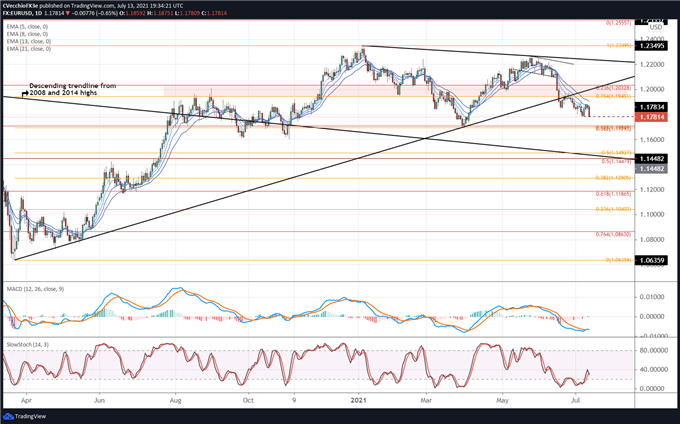This screenshot has width=680, height=424.
Task: Click the 0.618(1.11865) Fibonacci level label
Action: [615, 194]
